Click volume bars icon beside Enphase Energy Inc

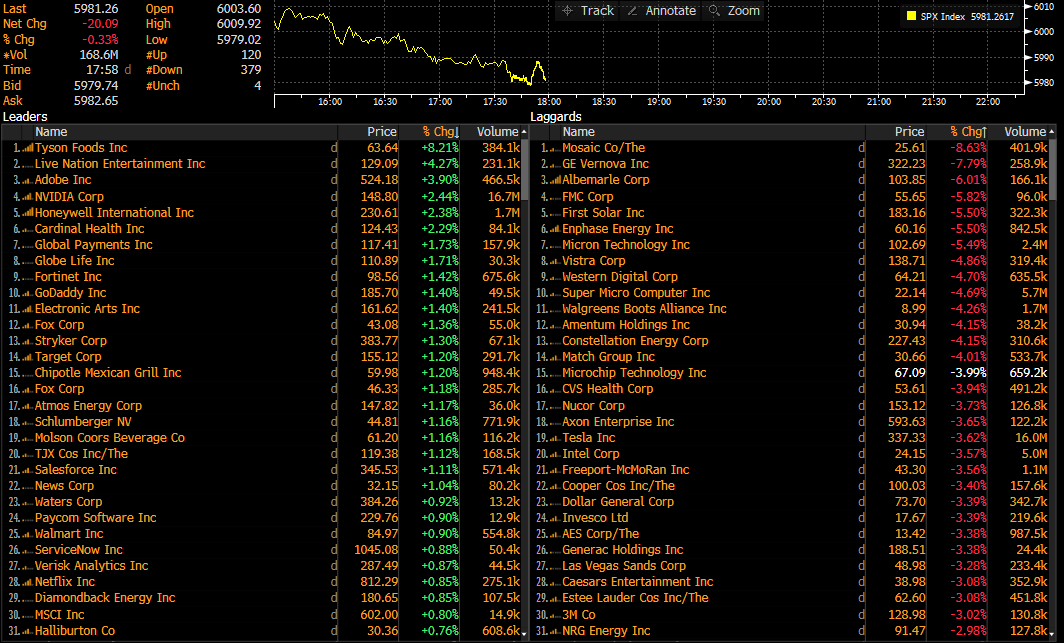coord(554,229)
